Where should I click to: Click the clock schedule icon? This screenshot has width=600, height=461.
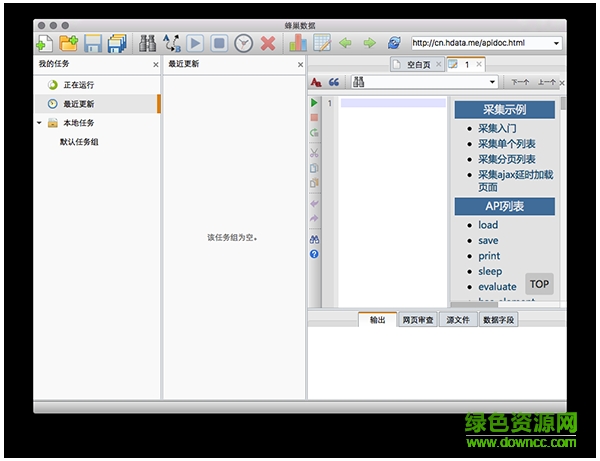point(244,43)
